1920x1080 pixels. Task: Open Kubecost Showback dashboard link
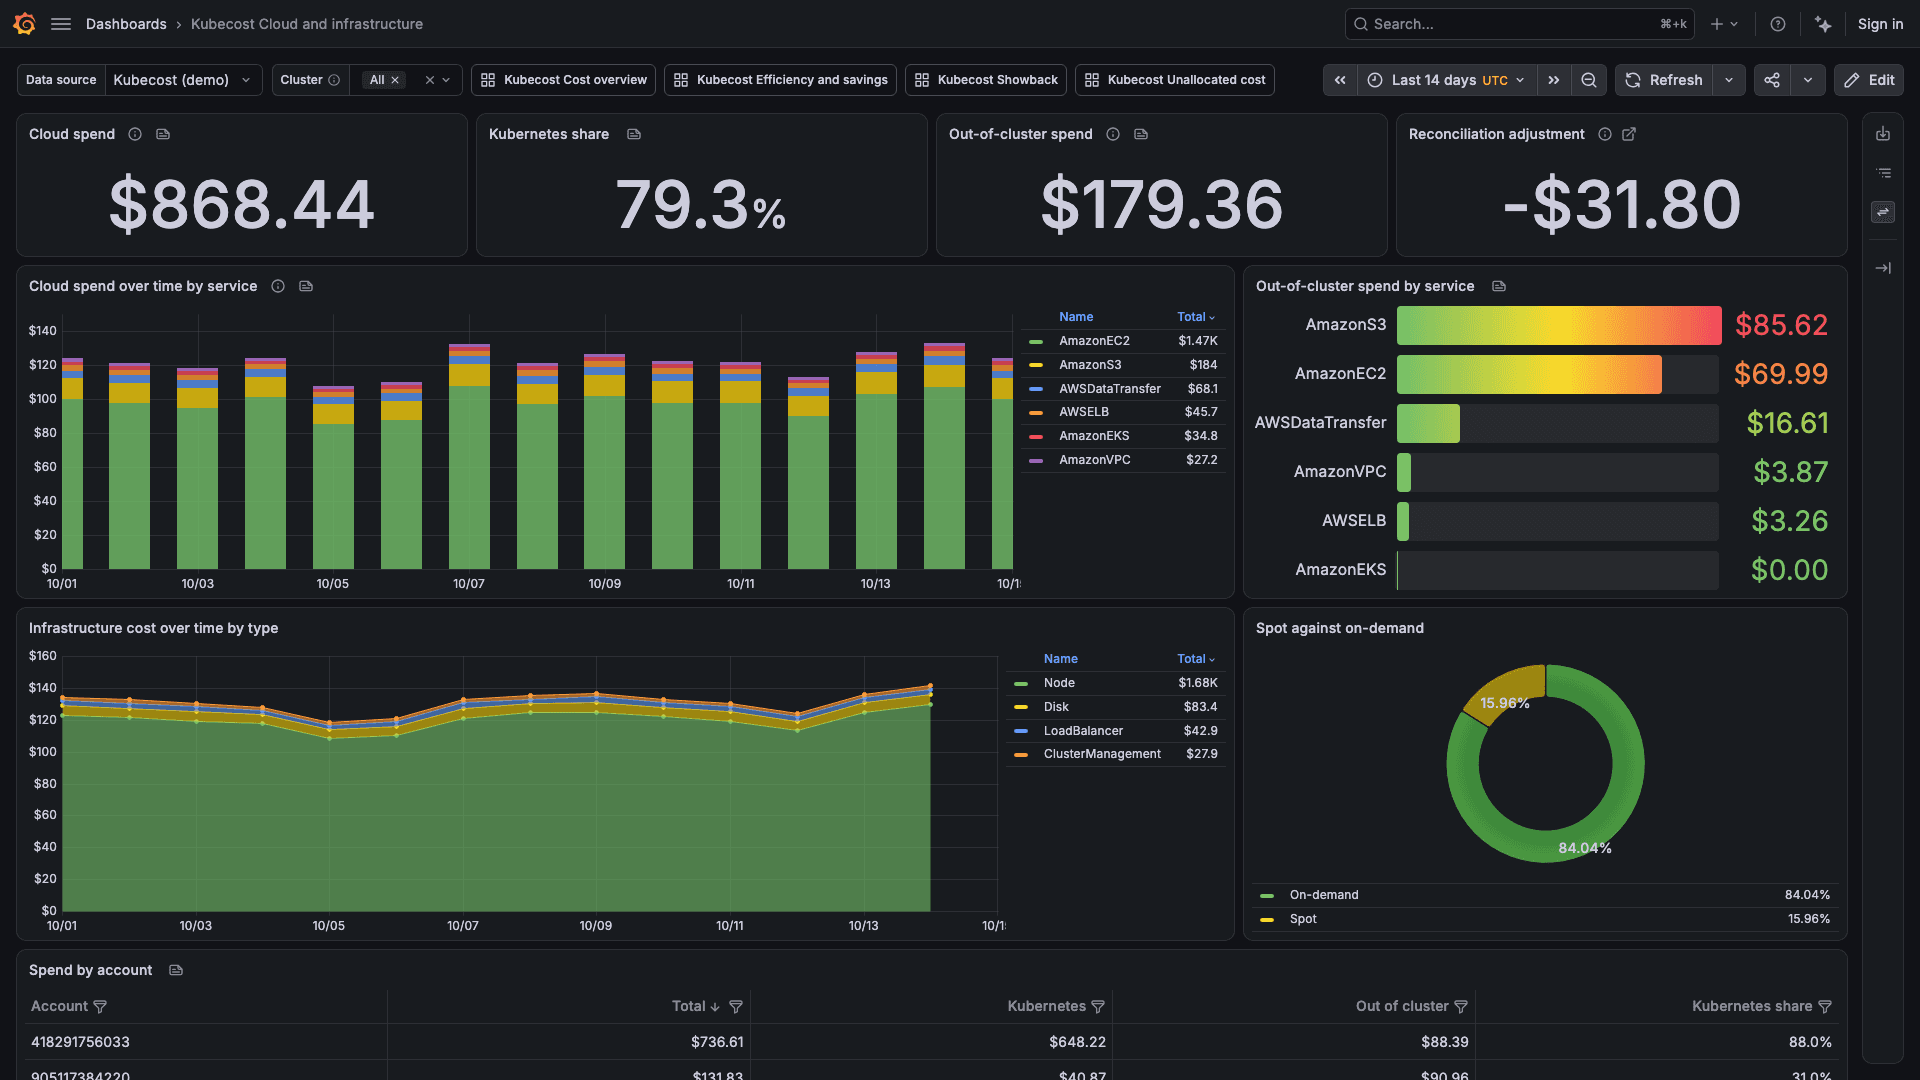pyautogui.click(x=986, y=80)
